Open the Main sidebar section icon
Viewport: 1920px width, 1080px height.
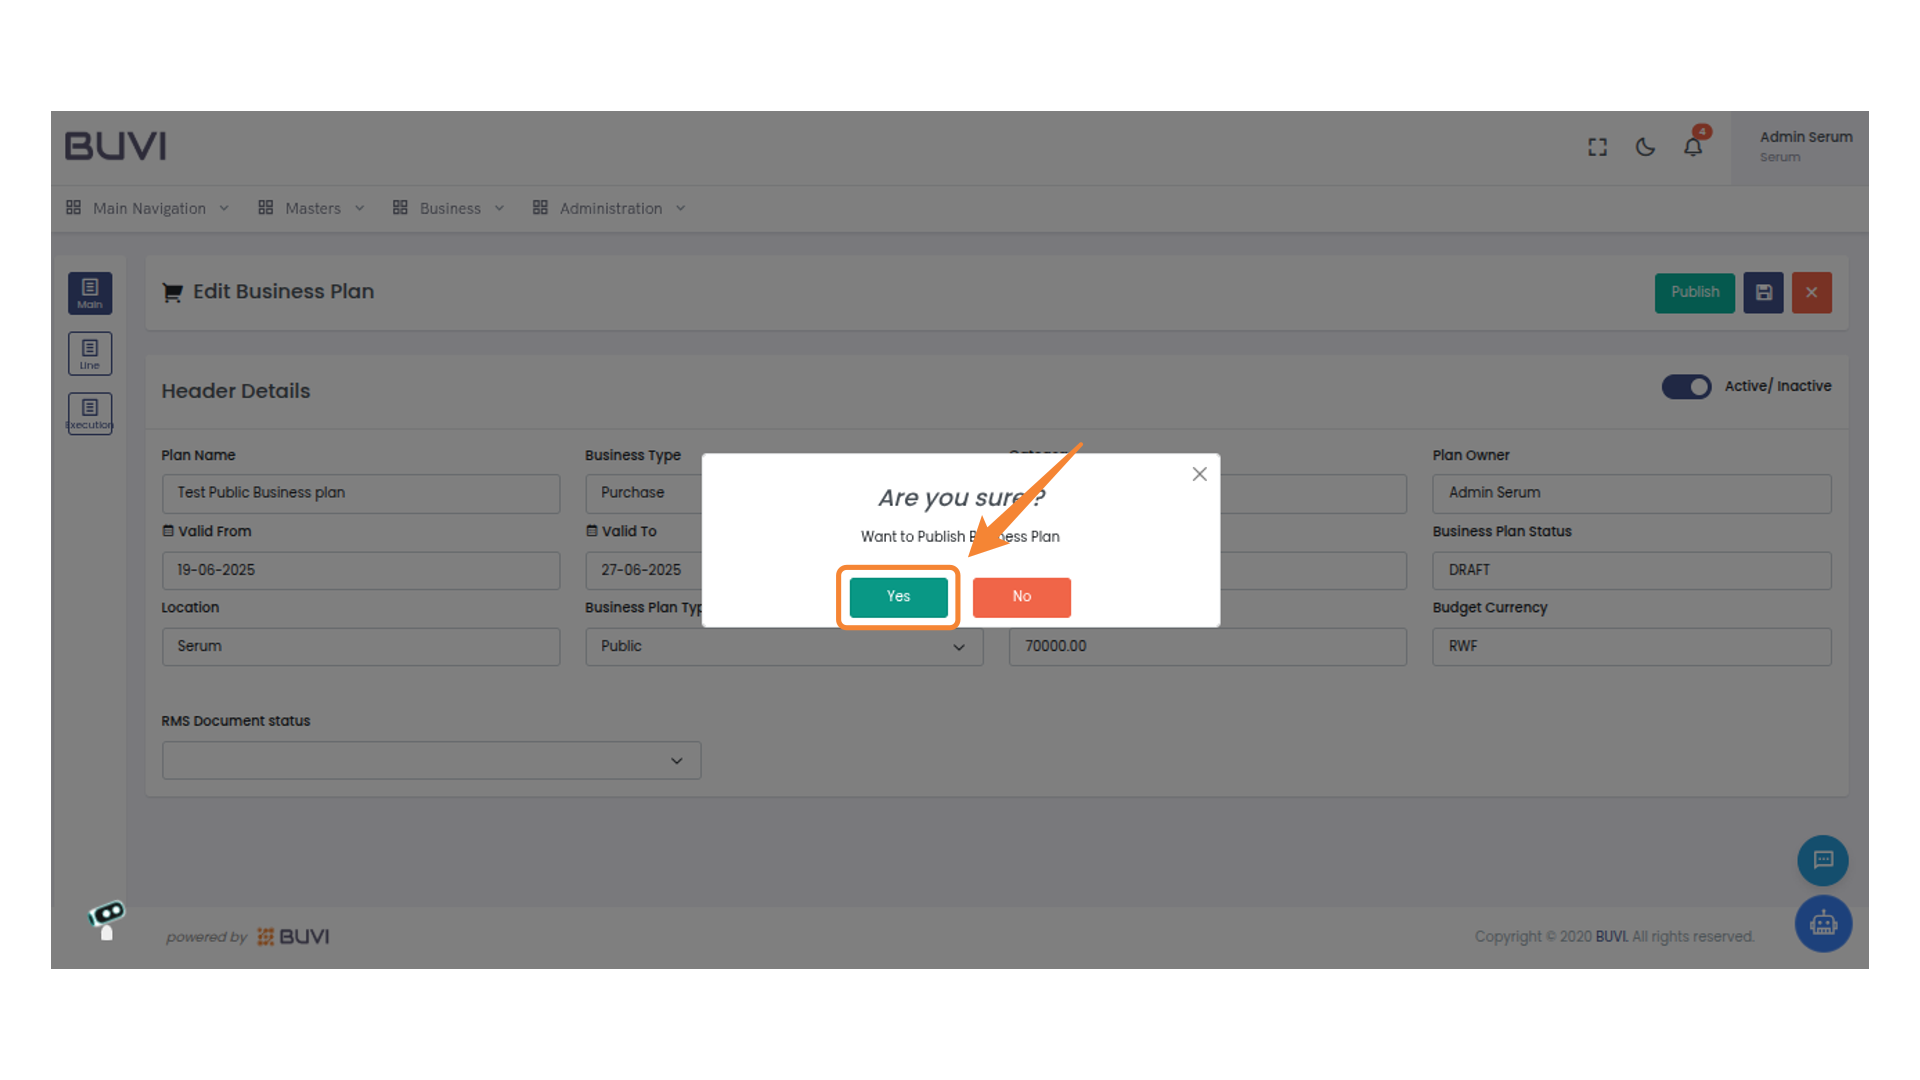tap(90, 293)
